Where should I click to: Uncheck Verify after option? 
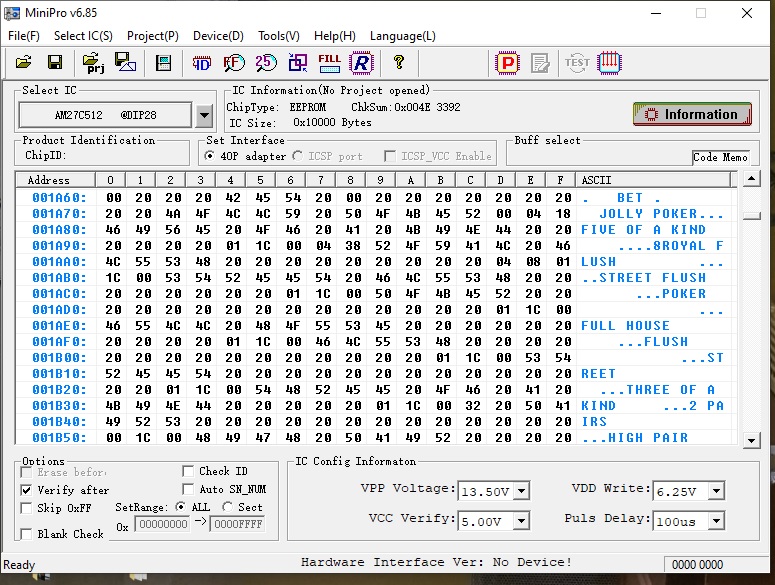[x=26, y=490]
